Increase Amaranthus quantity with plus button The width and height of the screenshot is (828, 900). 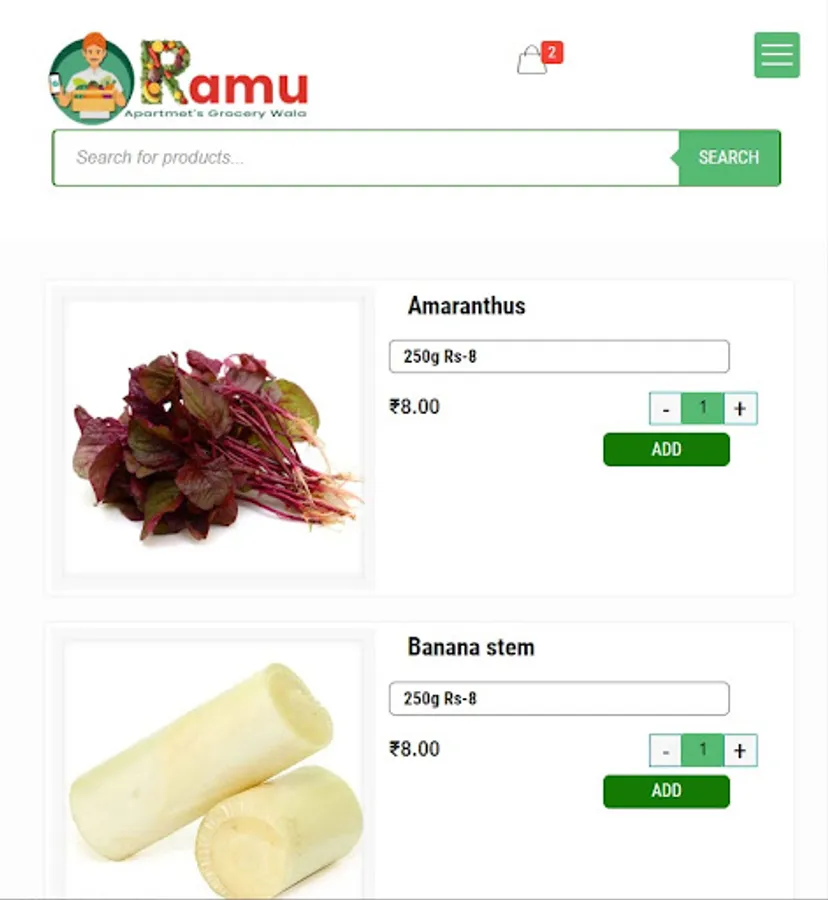[x=740, y=409]
